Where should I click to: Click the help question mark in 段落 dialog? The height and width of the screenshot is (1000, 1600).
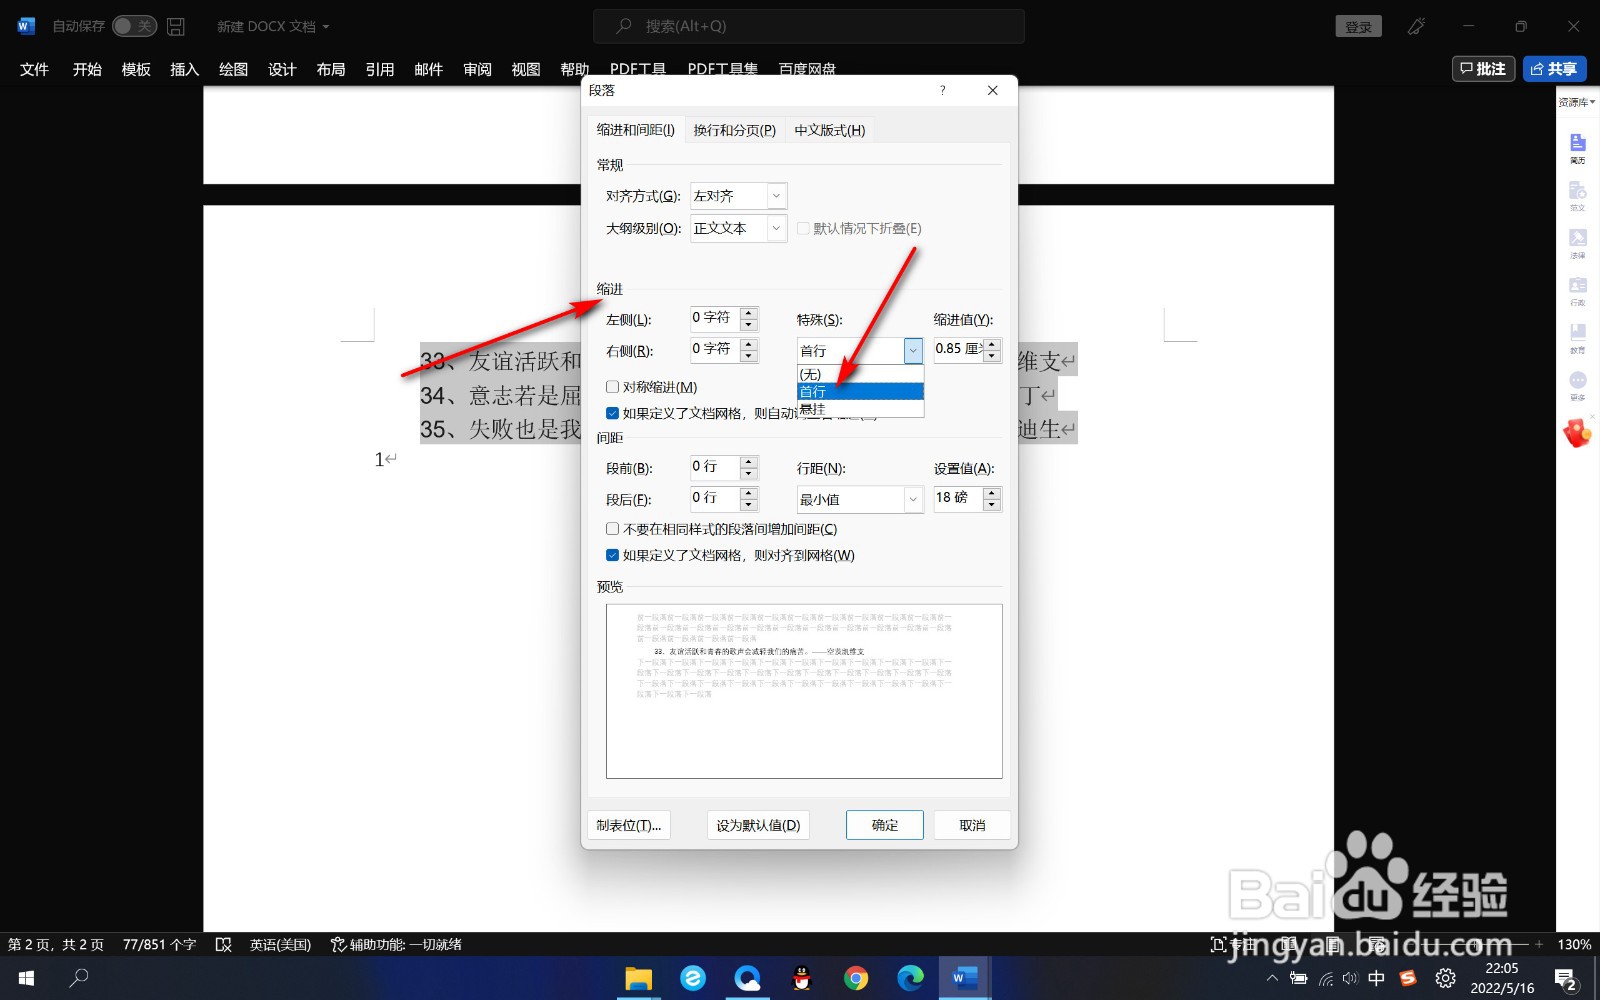click(942, 90)
